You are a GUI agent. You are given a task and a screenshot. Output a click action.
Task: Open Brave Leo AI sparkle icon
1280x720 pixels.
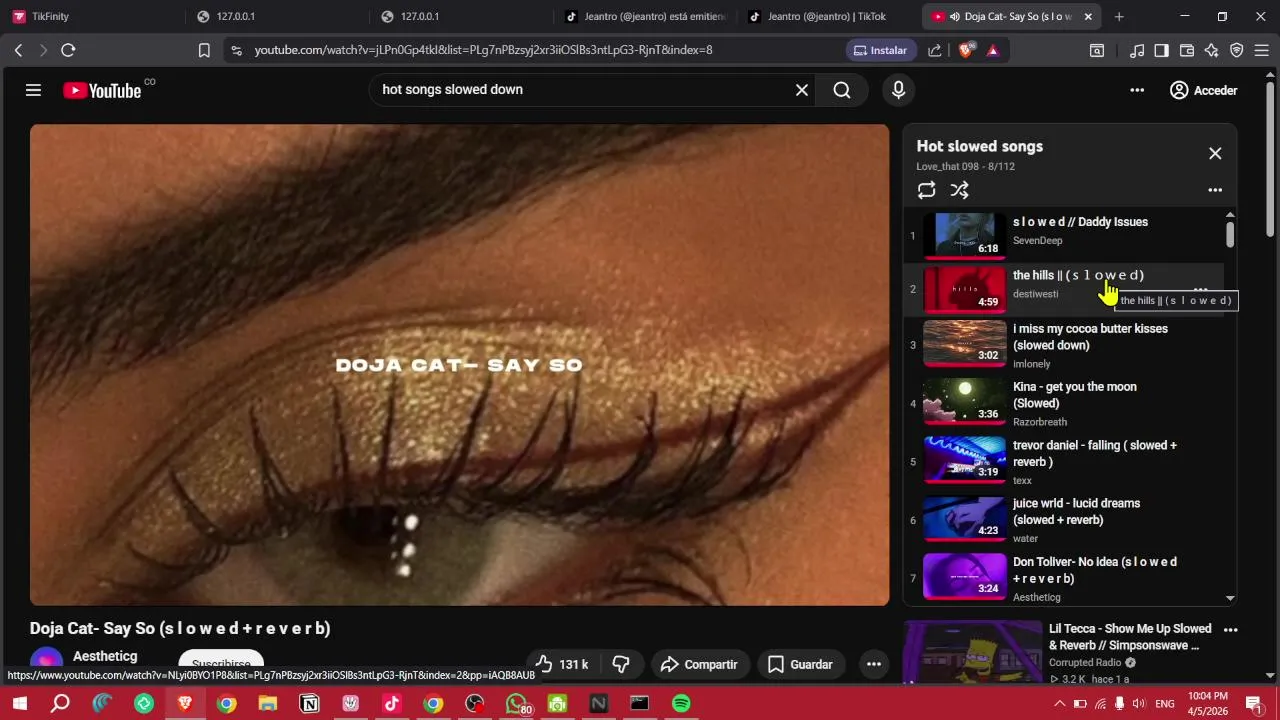pyautogui.click(x=1212, y=50)
